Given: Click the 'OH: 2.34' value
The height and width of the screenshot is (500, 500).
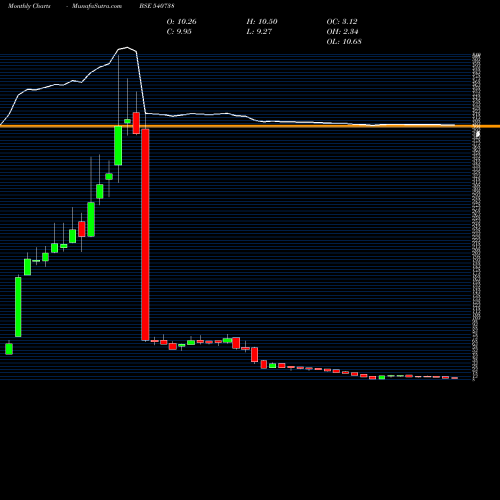Looking at the screenshot, I should point(342,31).
